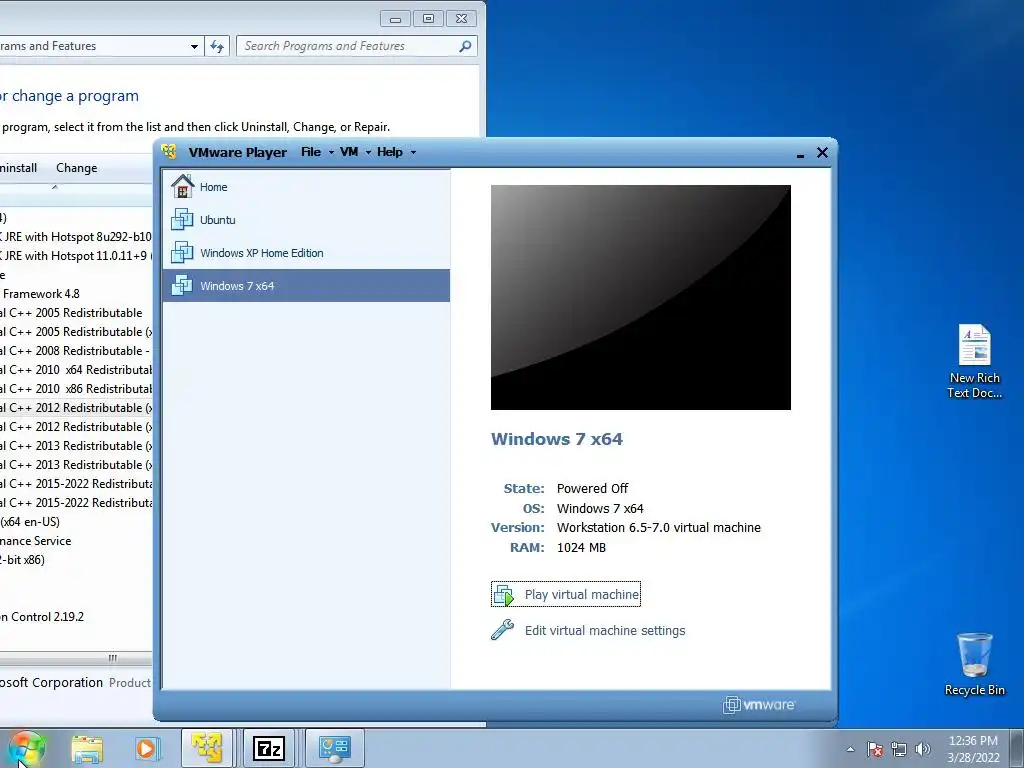The height and width of the screenshot is (768, 1024).
Task: Select Windows XP Home Edition in the list
Action: pyautogui.click(x=306, y=253)
